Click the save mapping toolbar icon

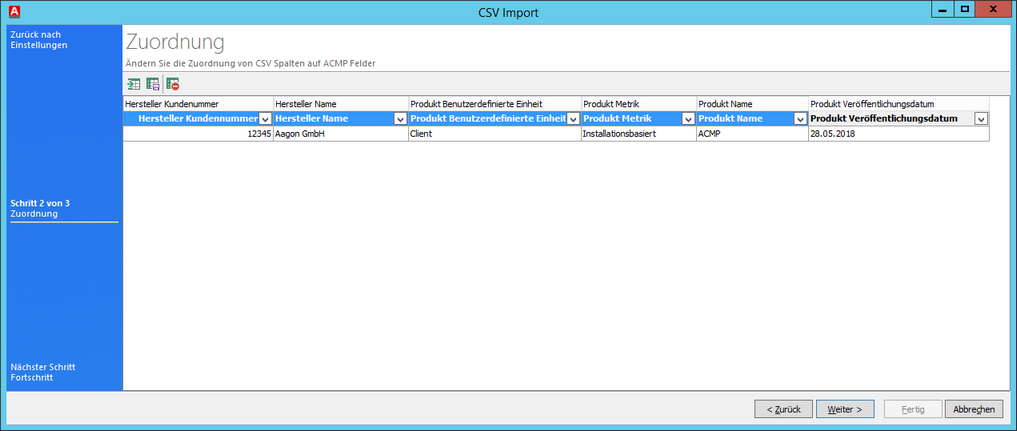click(x=153, y=85)
